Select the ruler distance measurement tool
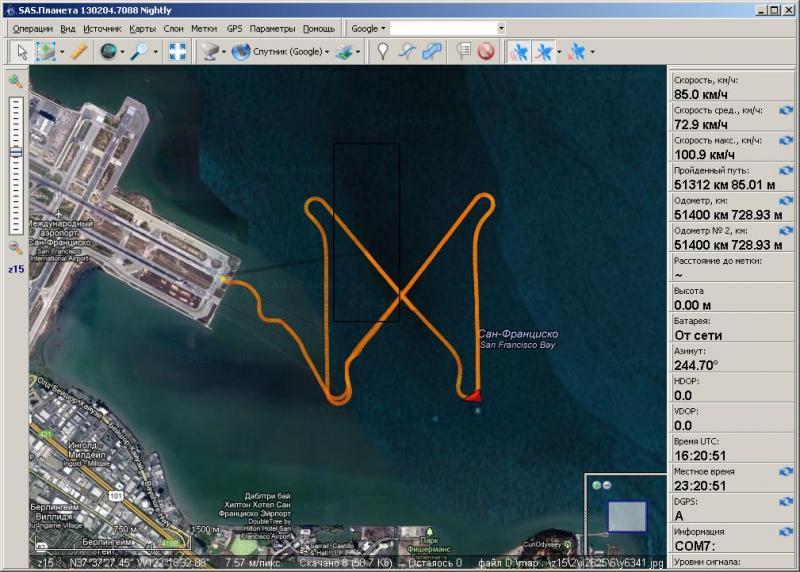800x572 pixels. (79, 51)
